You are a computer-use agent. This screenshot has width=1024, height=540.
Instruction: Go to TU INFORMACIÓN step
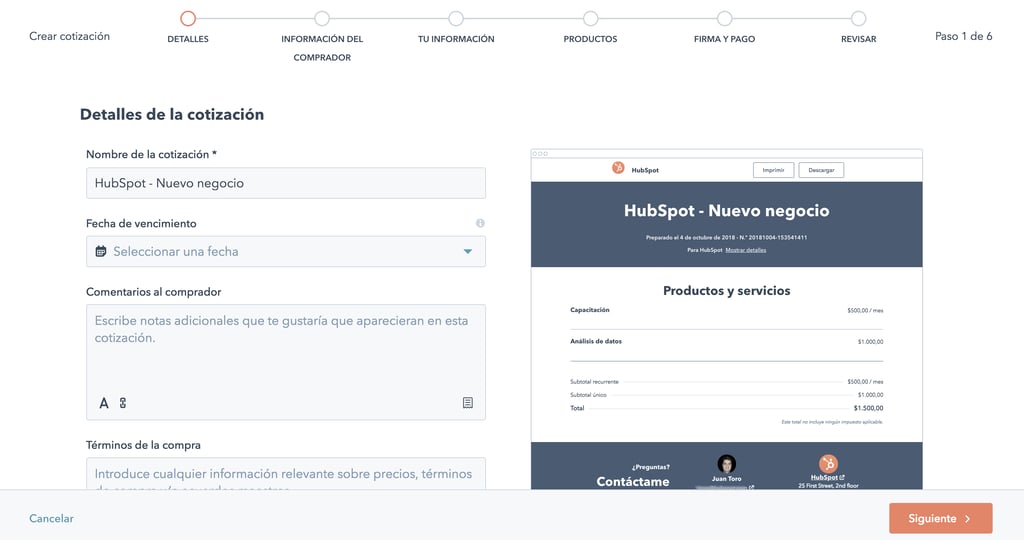coord(456,18)
